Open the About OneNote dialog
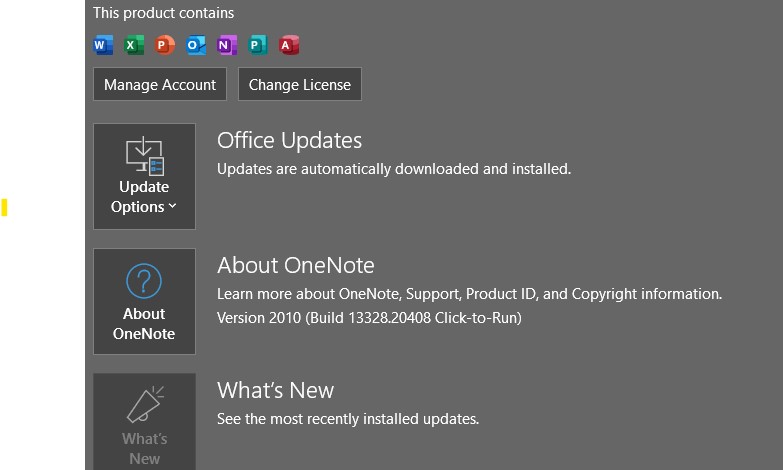The image size is (783, 470). [144, 301]
